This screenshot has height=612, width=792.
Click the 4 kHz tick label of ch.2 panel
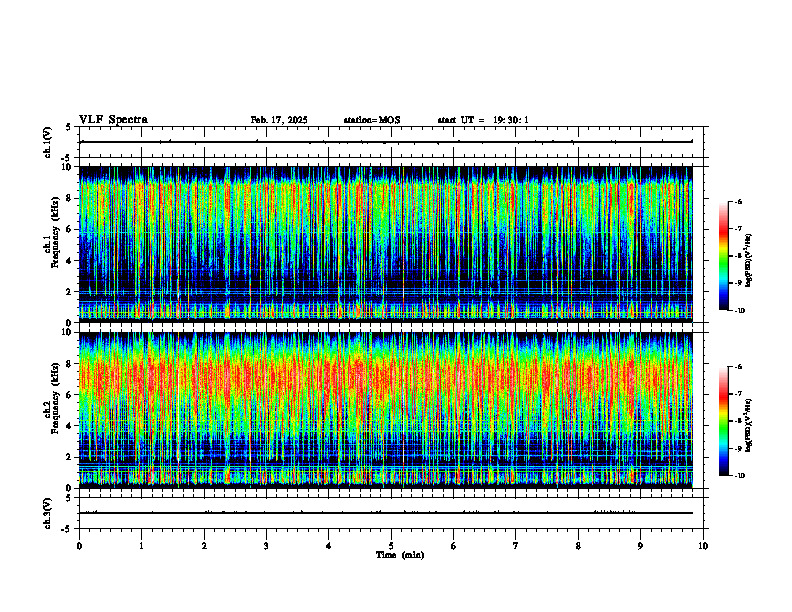pyautogui.click(x=70, y=426)
